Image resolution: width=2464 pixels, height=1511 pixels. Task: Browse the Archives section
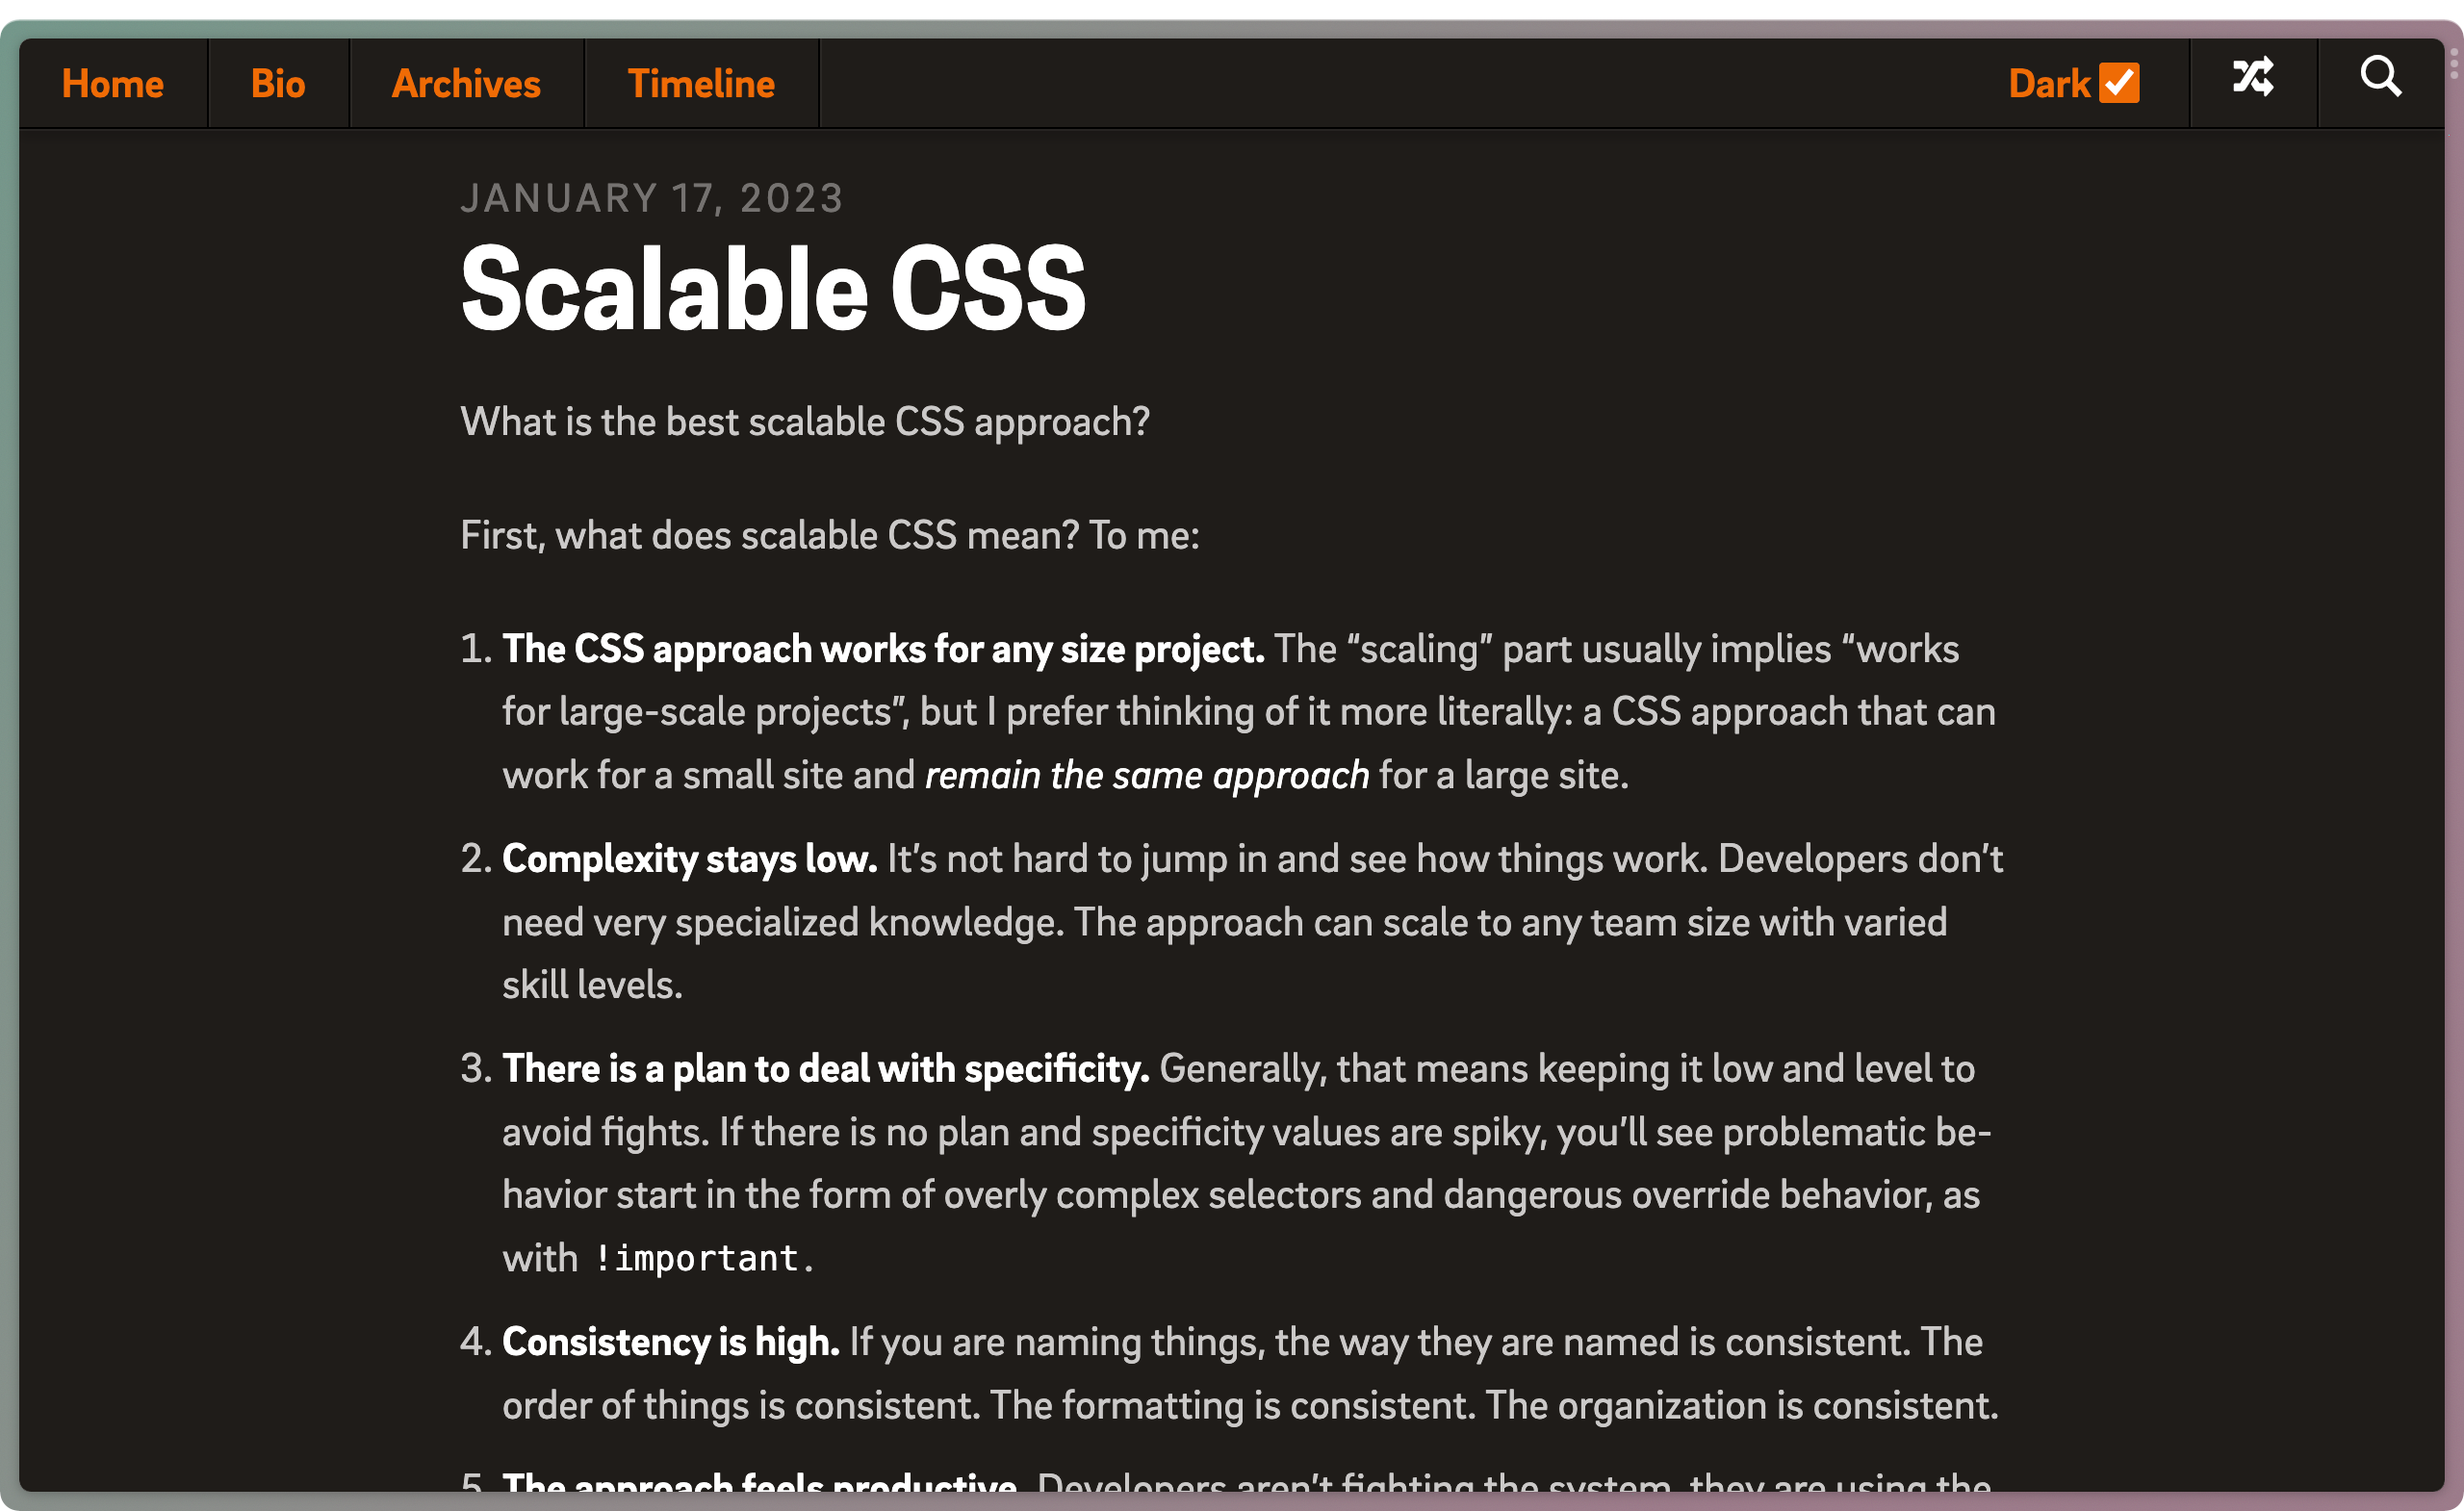point(465,83)
